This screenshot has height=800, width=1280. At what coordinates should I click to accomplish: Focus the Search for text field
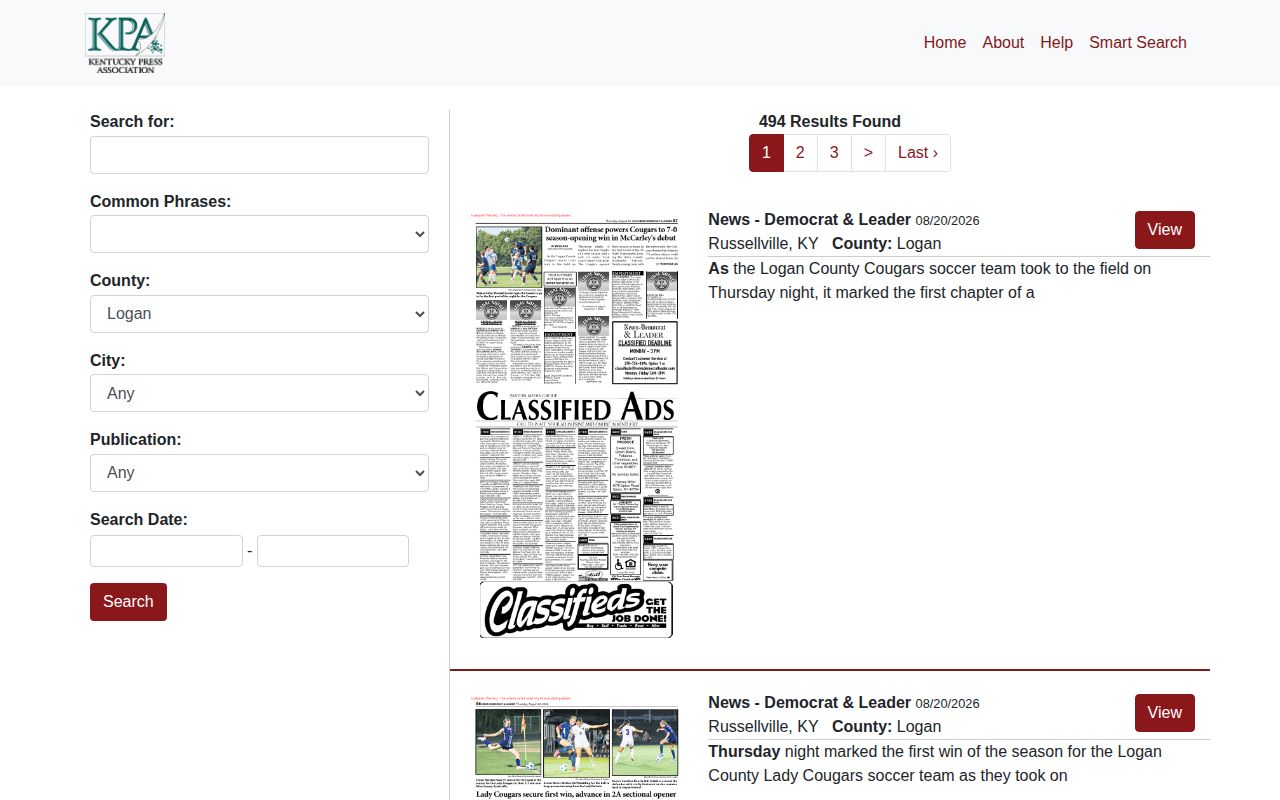pyautogui.click(x=259, y=155)
